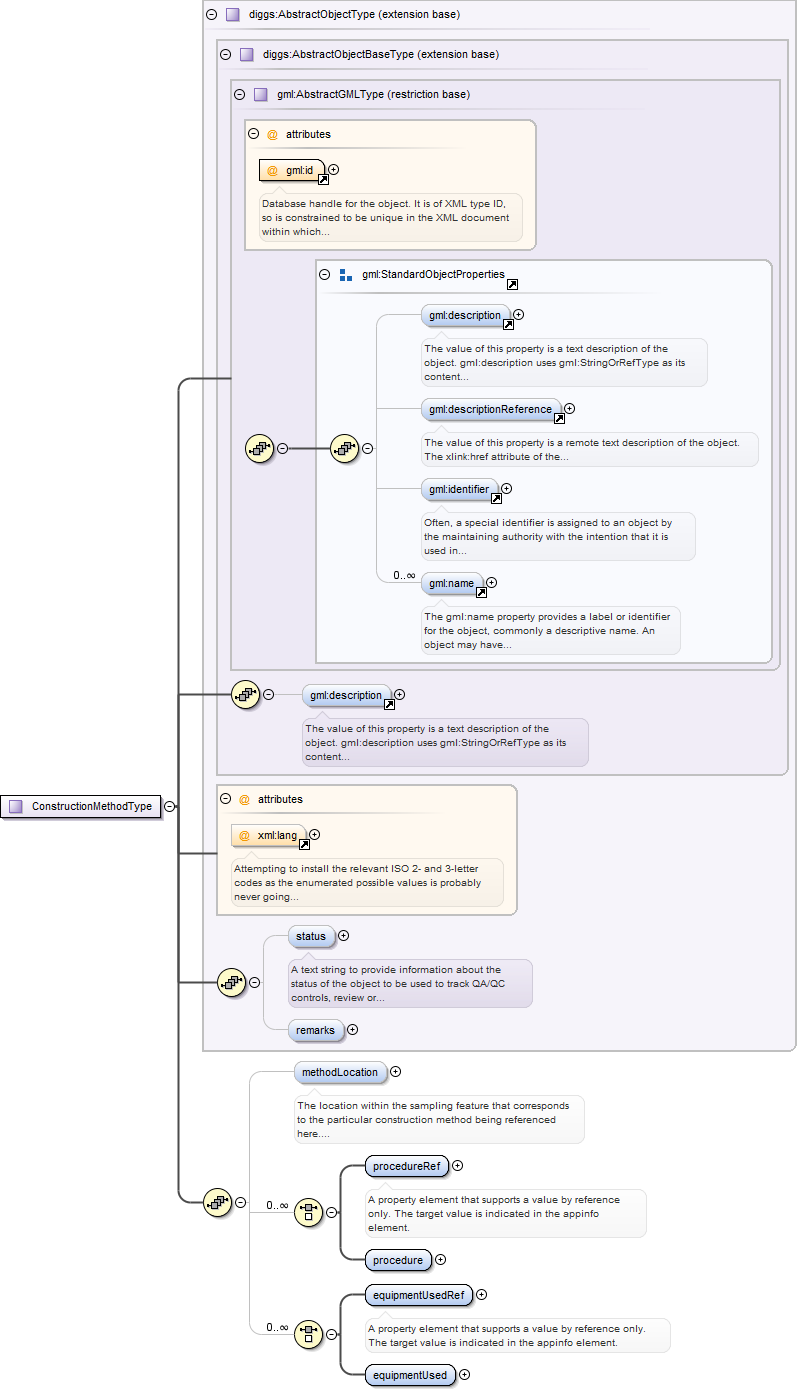Expand the procedure element plus icon
Screen dimensions: 798x1391
coord(441,1260)
